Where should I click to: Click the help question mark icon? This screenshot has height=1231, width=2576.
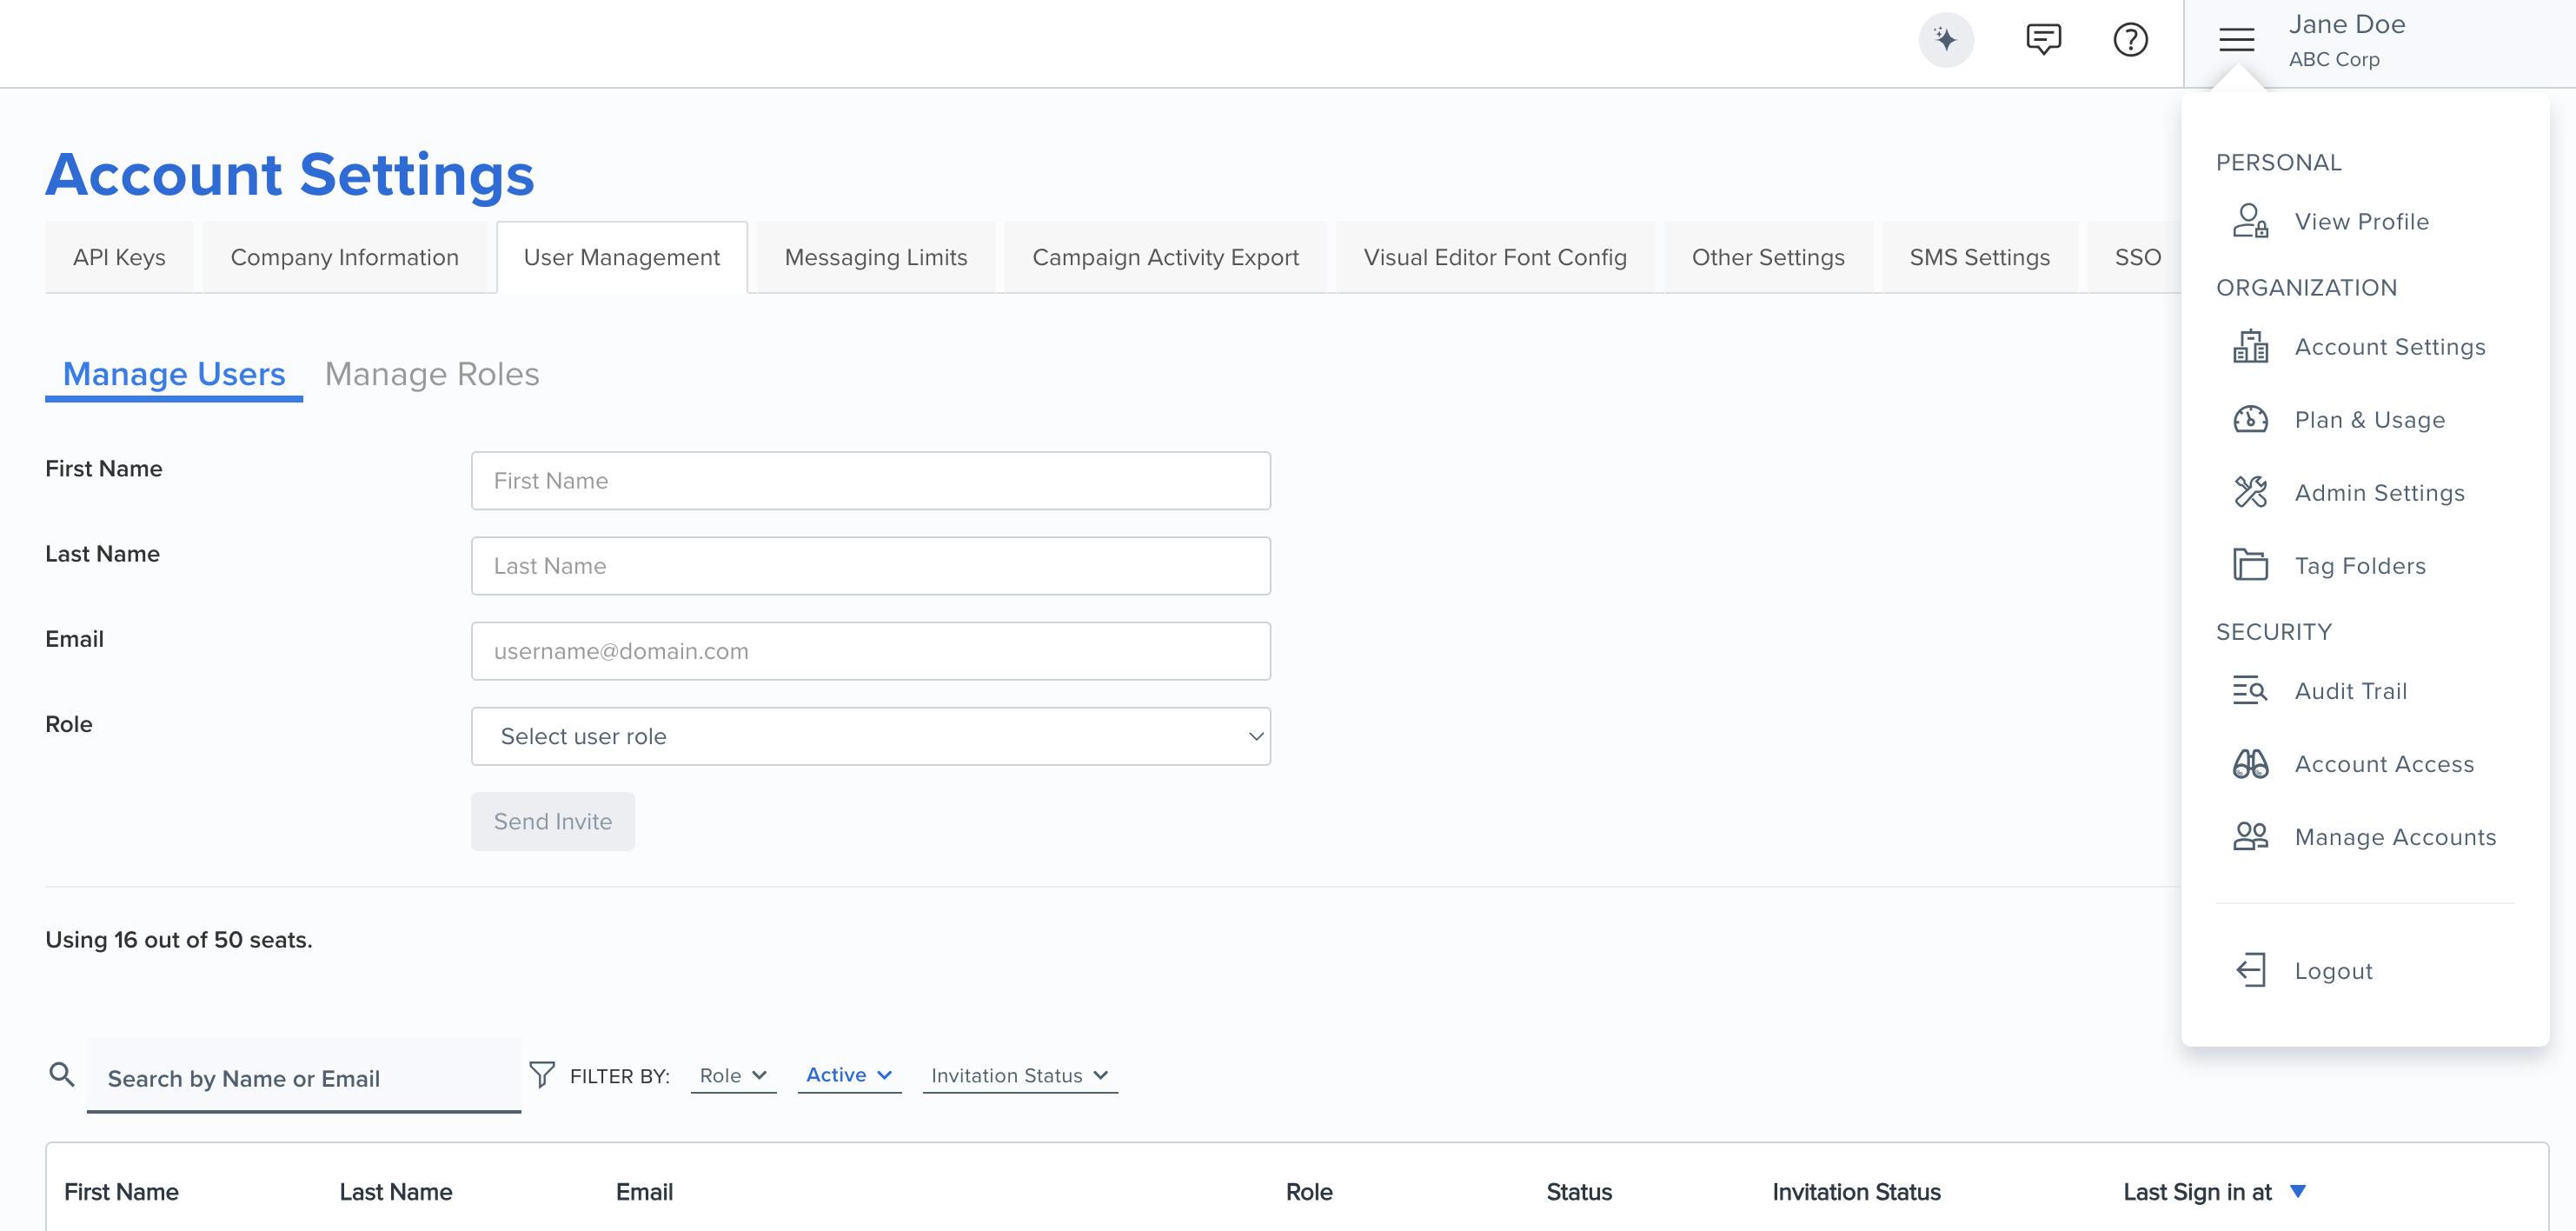pos(2130,40)
